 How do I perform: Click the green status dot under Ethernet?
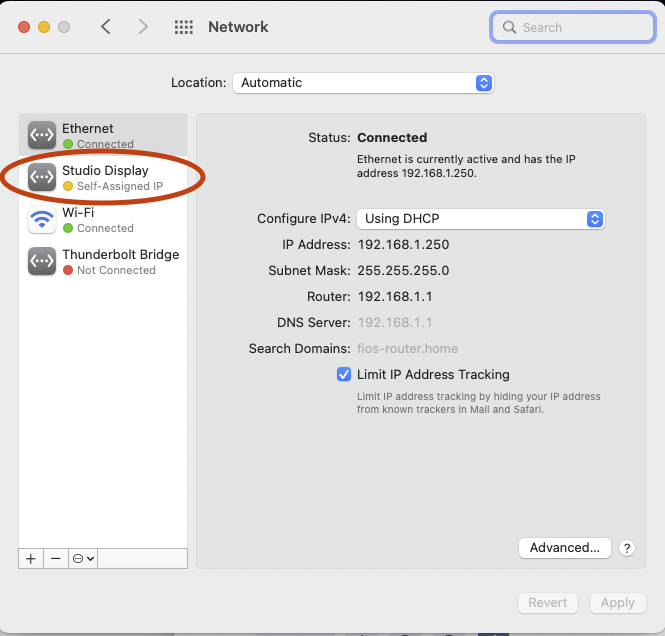pyautogui.click(x=68, y=144)
